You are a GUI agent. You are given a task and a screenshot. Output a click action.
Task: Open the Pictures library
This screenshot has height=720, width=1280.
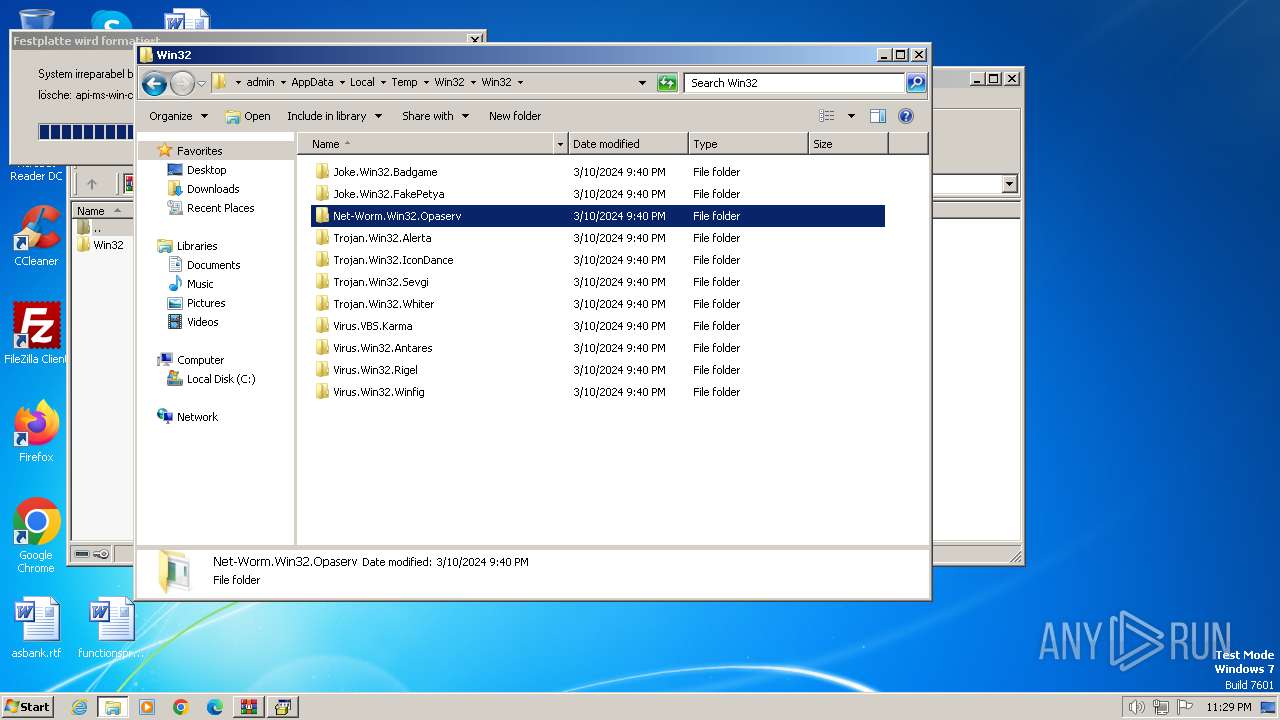pos(206,303)
